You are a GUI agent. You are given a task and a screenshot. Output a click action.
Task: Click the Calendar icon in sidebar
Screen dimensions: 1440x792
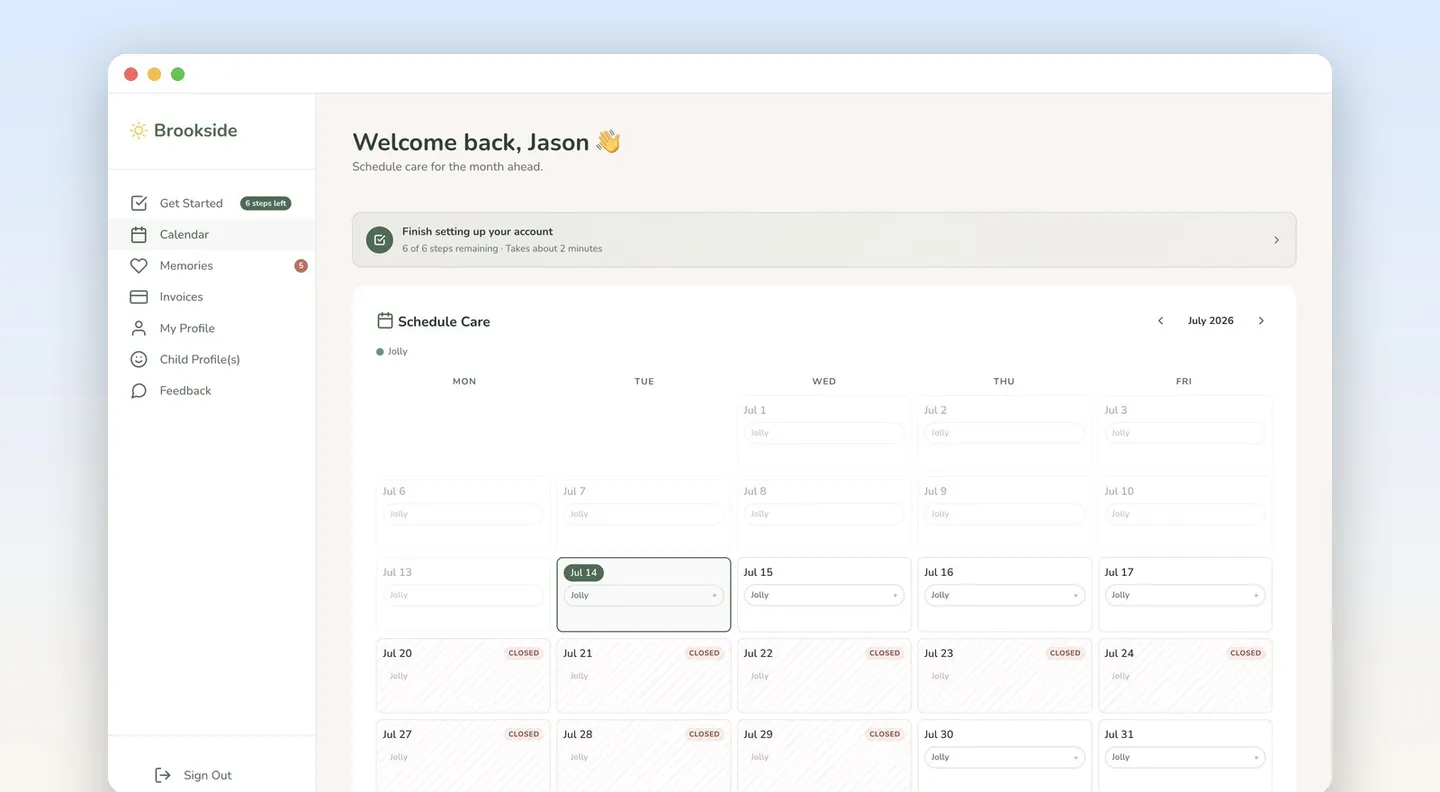(139, 234)
